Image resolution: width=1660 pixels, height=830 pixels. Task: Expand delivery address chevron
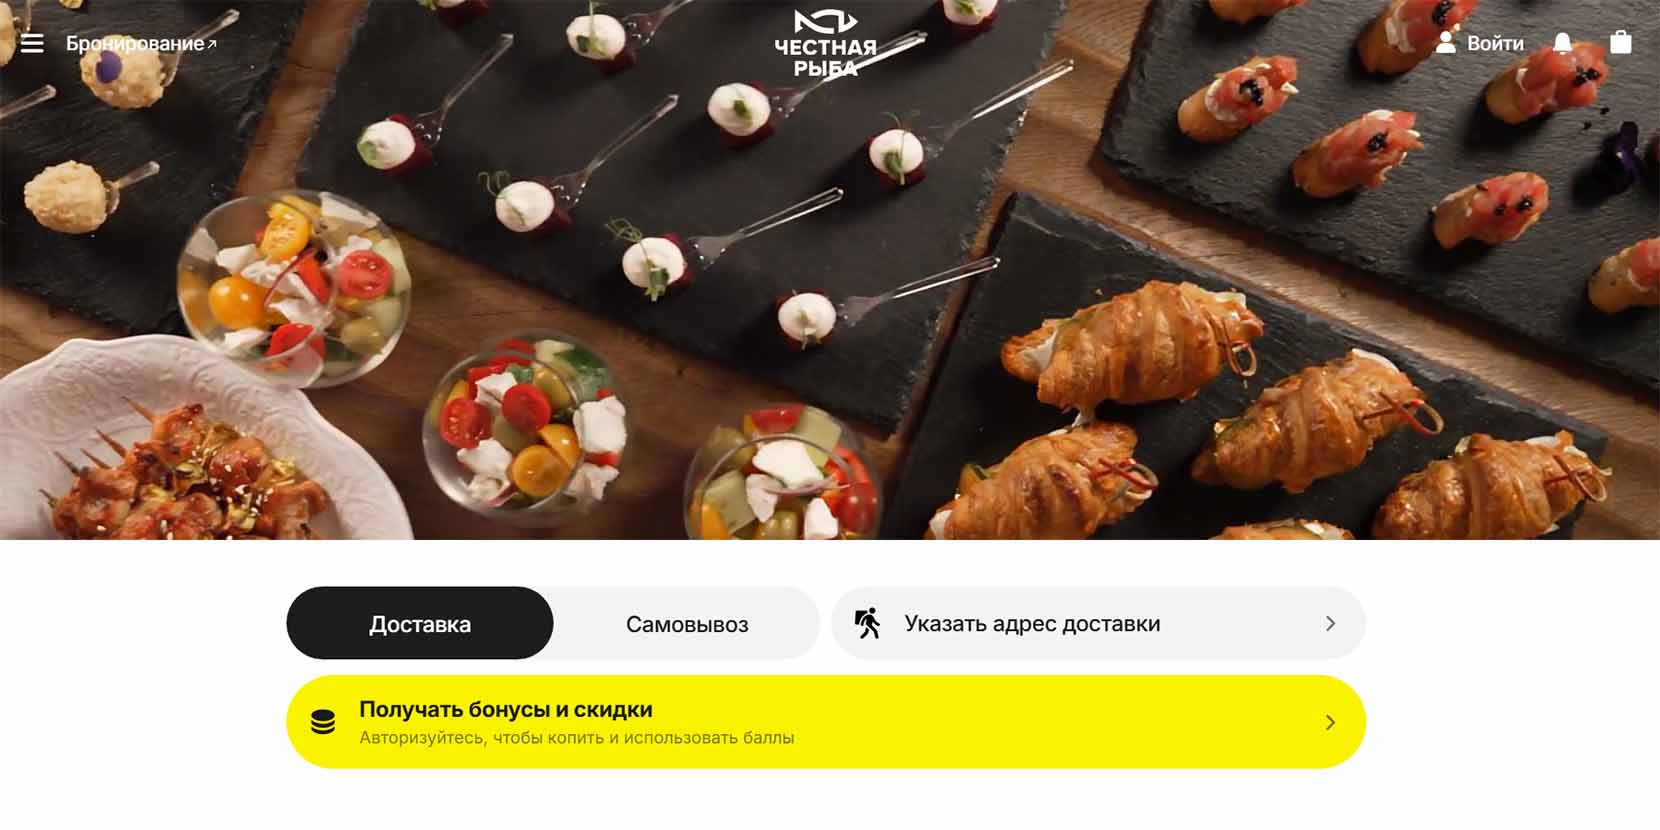click(x=1330, y=623)
